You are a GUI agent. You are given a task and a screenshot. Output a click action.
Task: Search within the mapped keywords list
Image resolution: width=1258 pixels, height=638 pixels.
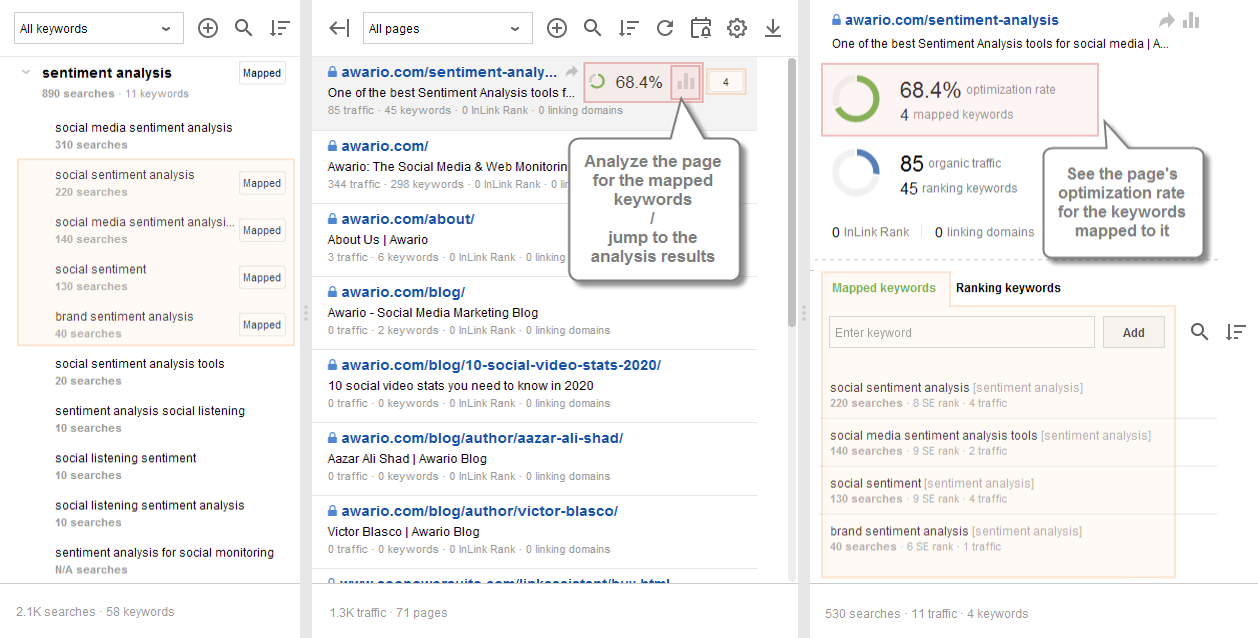pyautogui.click(x=1199, y=332)
